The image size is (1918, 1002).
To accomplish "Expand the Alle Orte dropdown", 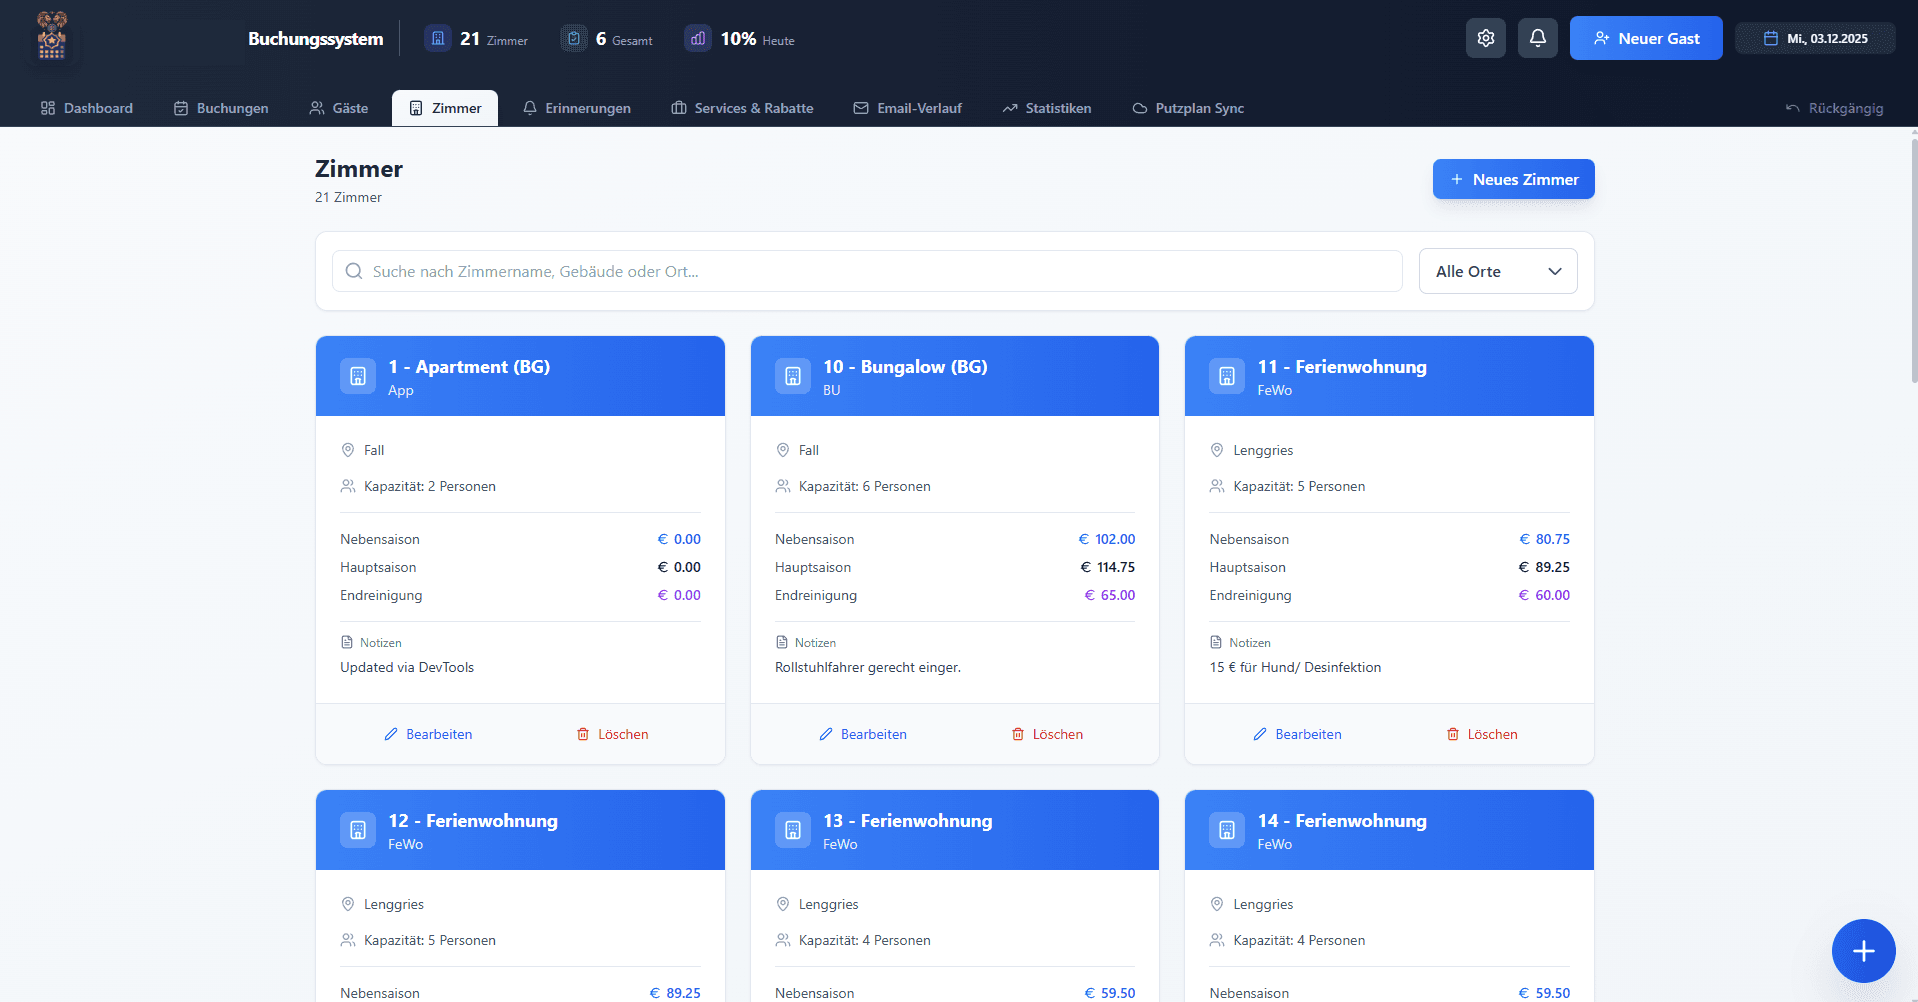I will tap(1497, 271).
